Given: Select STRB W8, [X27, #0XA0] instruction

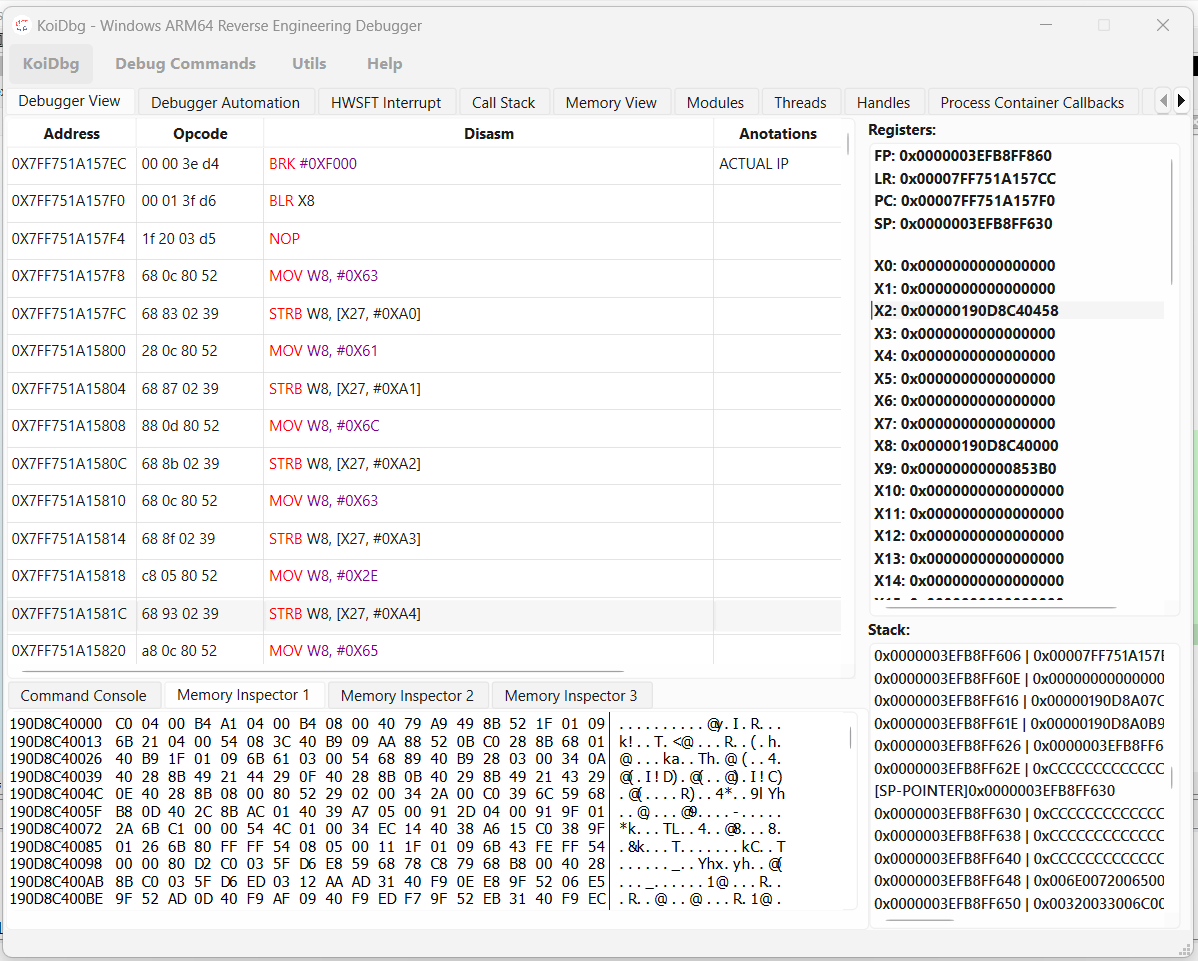Looking at the screenshot, I should pyautogui.click(x=425, y=313).
